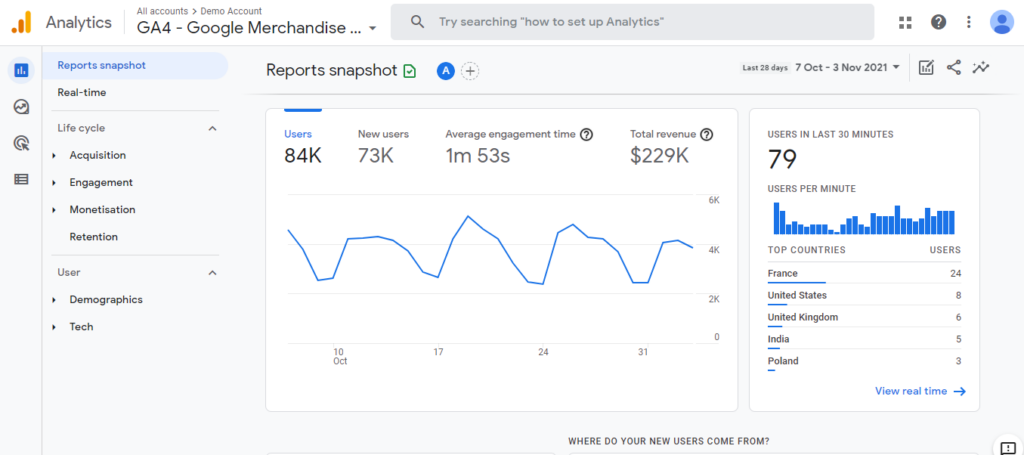Click help icon beside Total revenue
This screenshot has height=455, width=1024.
pyautogui.click(x=706, y=134)
